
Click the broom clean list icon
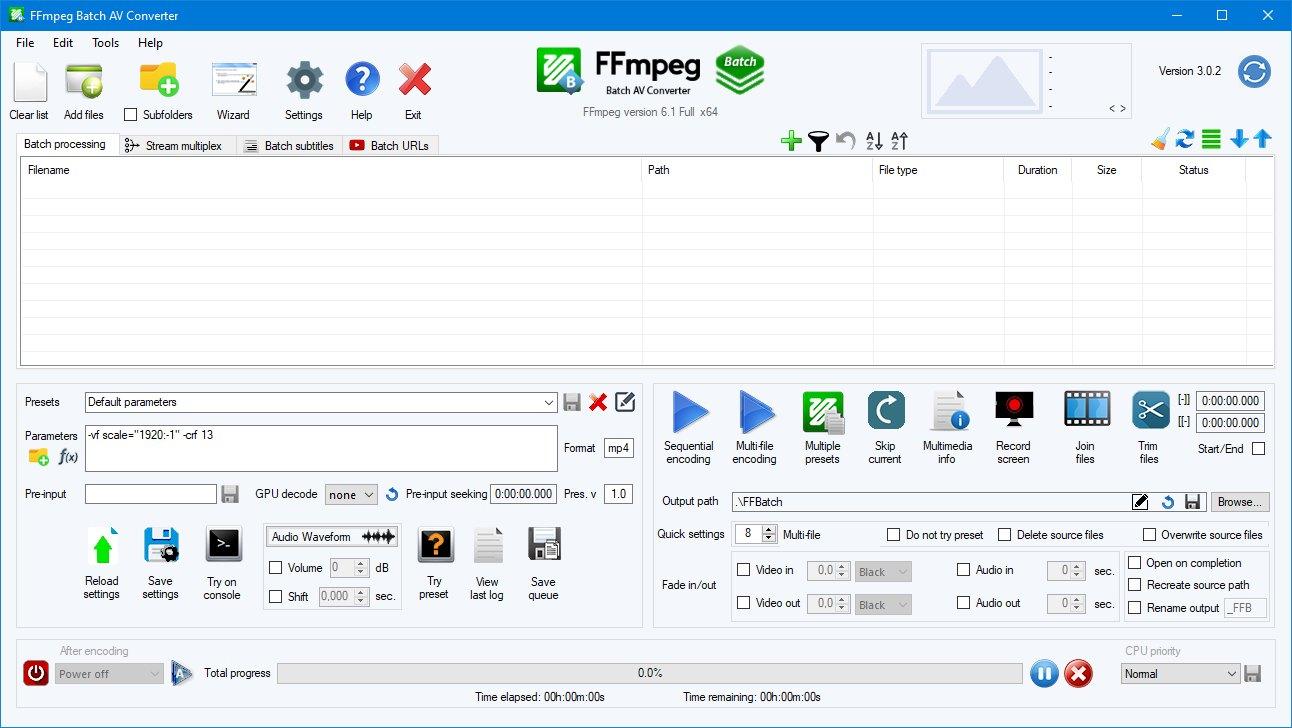1160,140
